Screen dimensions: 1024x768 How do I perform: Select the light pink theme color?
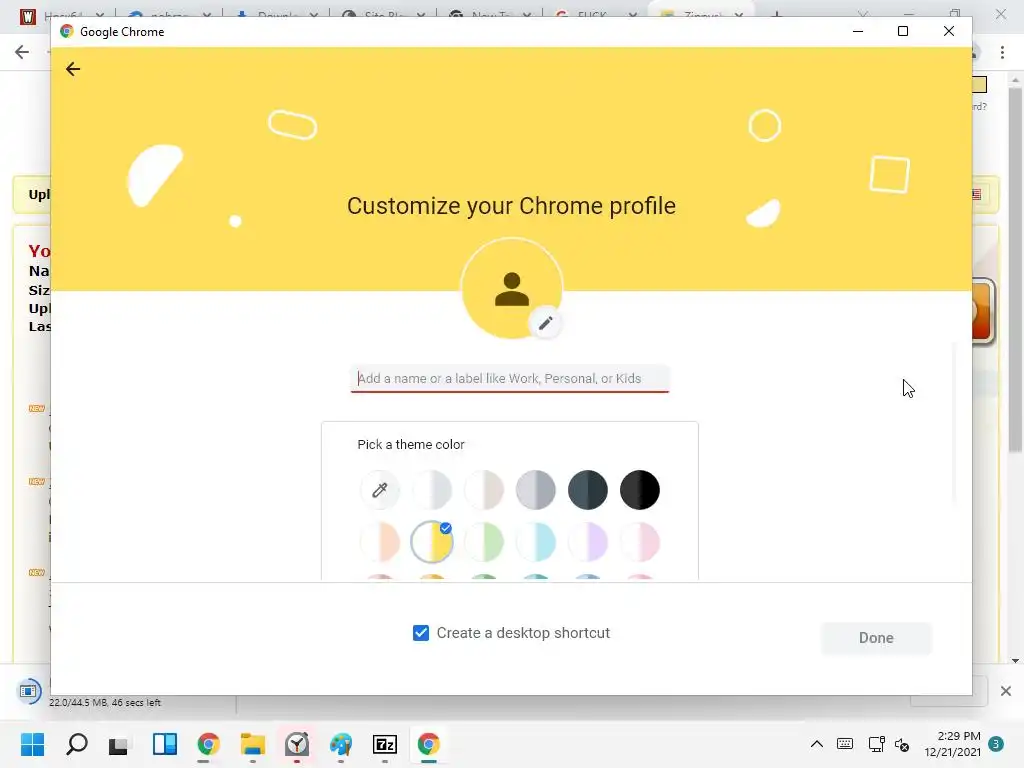[x=639, y=542]
